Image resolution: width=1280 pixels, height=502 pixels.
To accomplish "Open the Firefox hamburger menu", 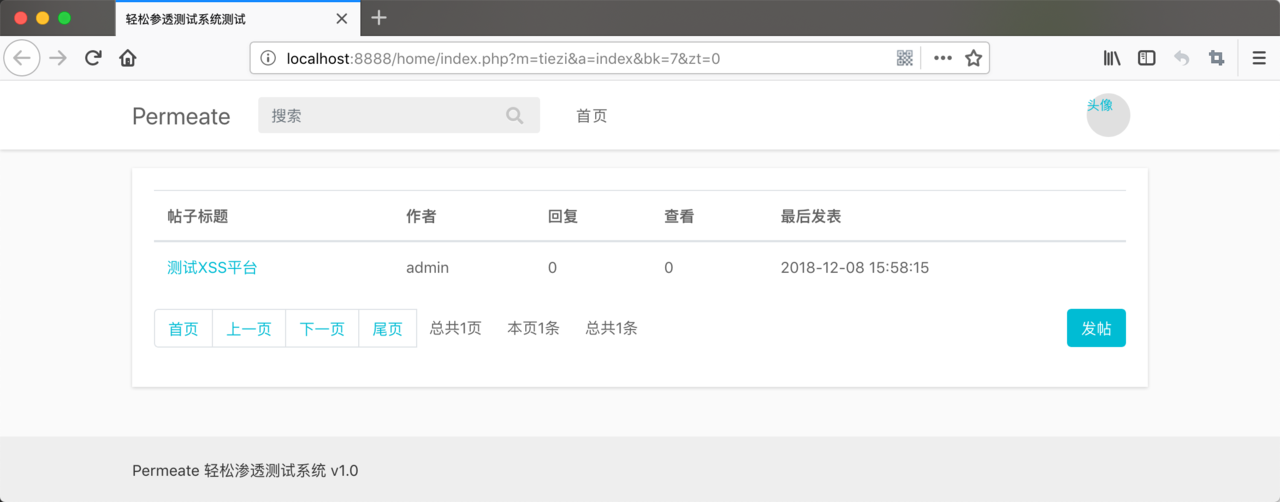I will click(1259, 58).
